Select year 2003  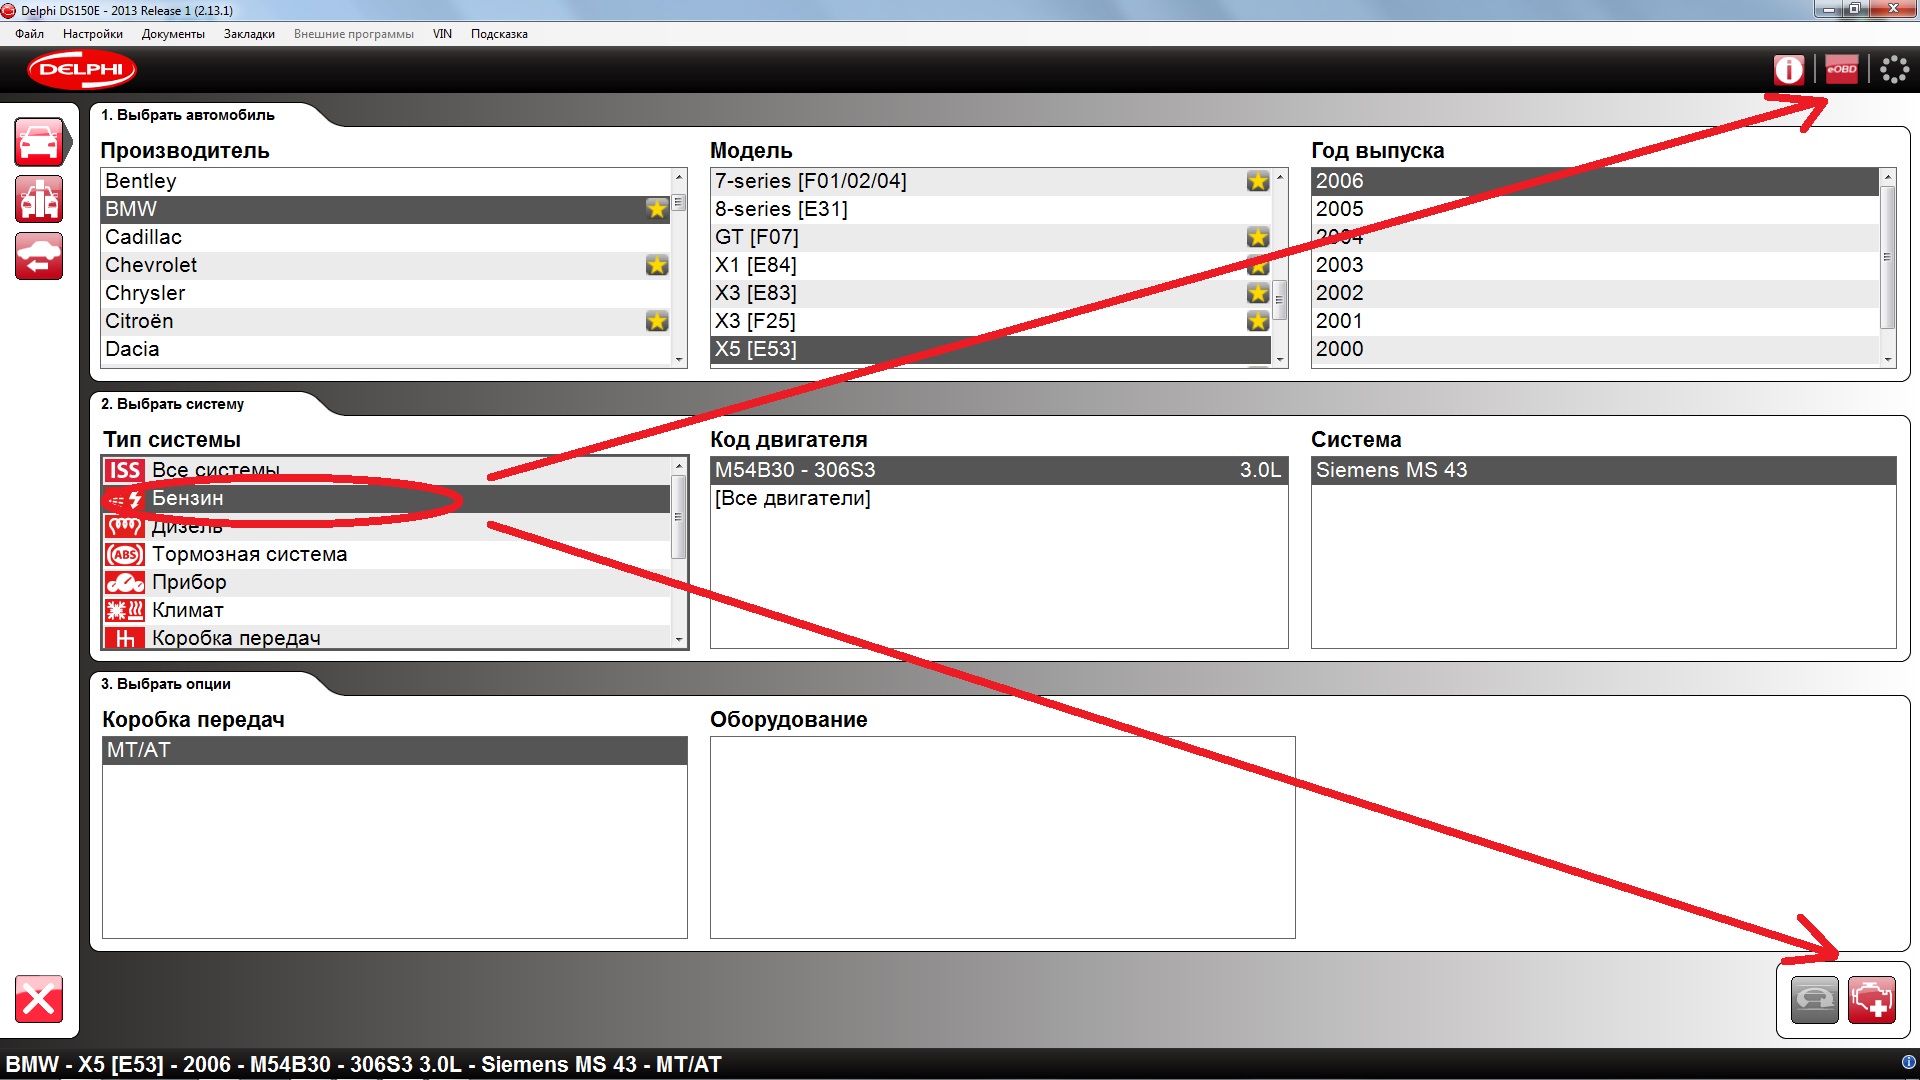[1595, 265]
